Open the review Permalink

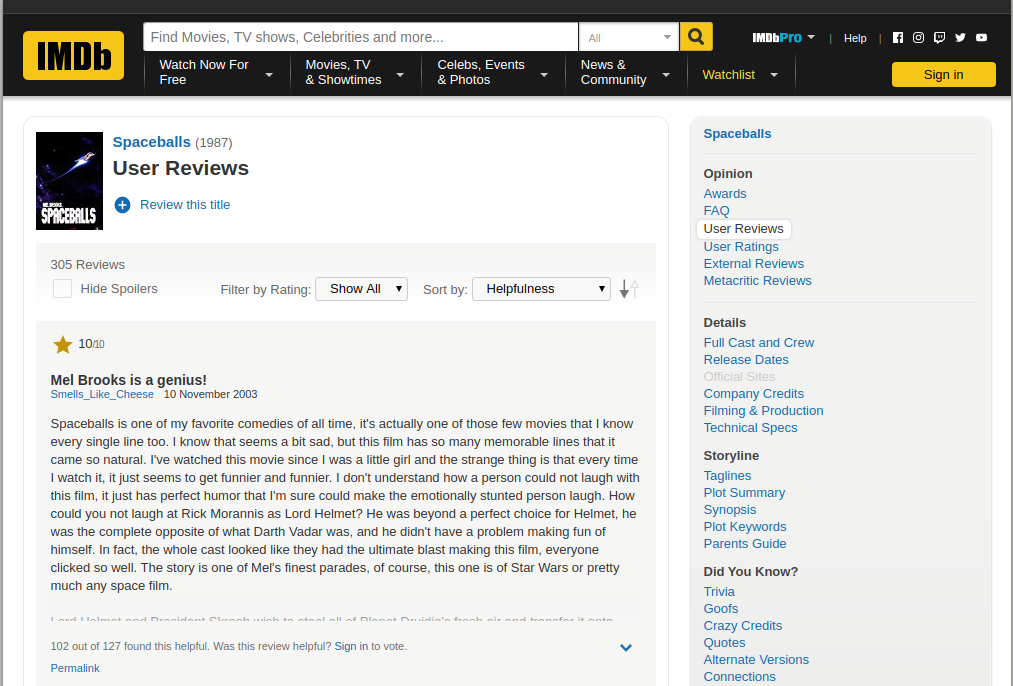click(75, 669)
